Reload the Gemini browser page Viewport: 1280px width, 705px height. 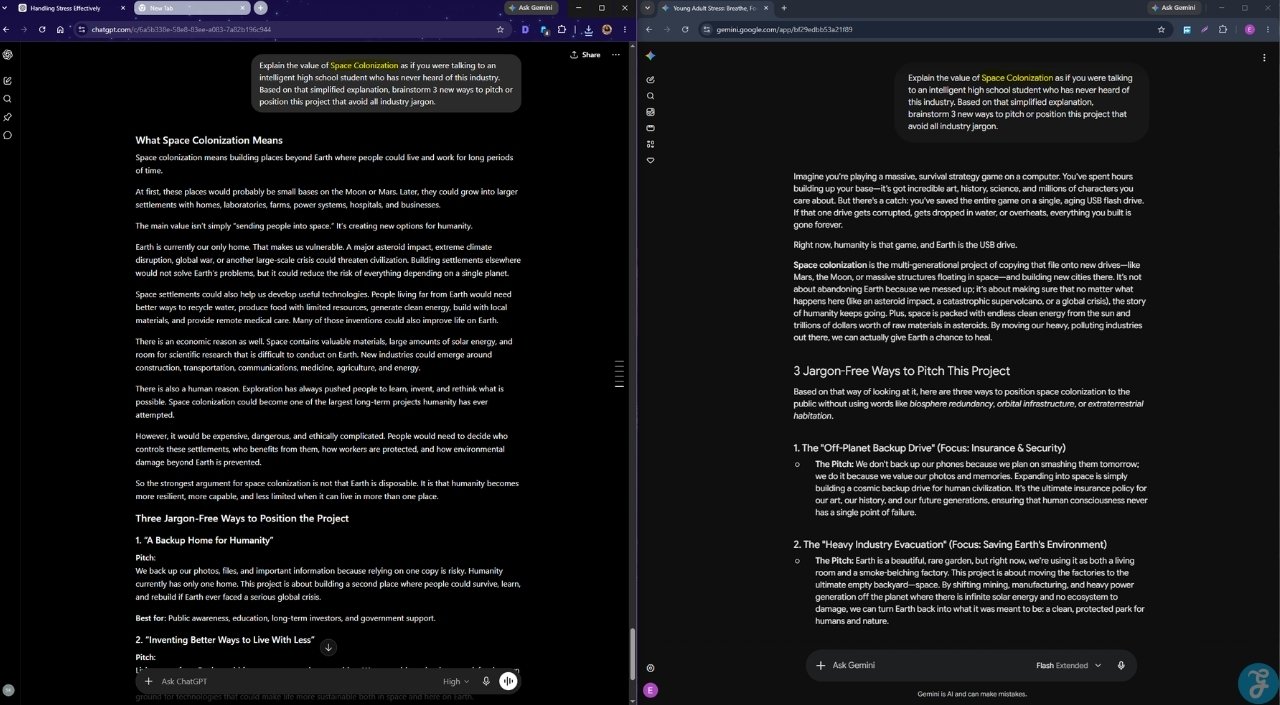tap(684, 29)
